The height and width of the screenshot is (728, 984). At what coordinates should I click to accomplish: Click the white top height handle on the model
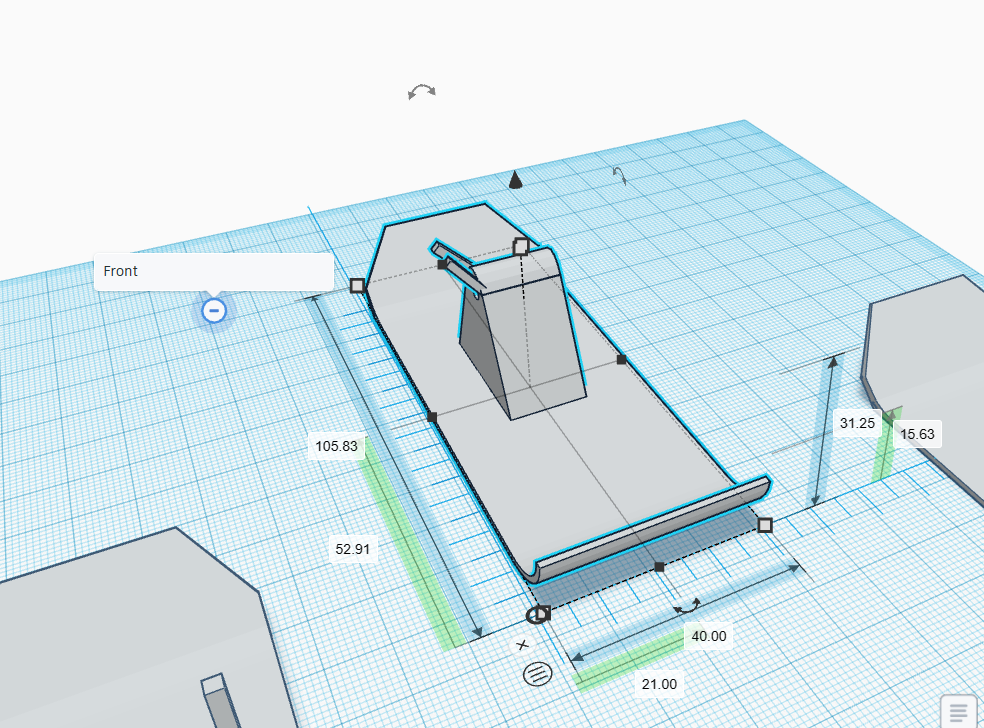click(x=521, y=246)
